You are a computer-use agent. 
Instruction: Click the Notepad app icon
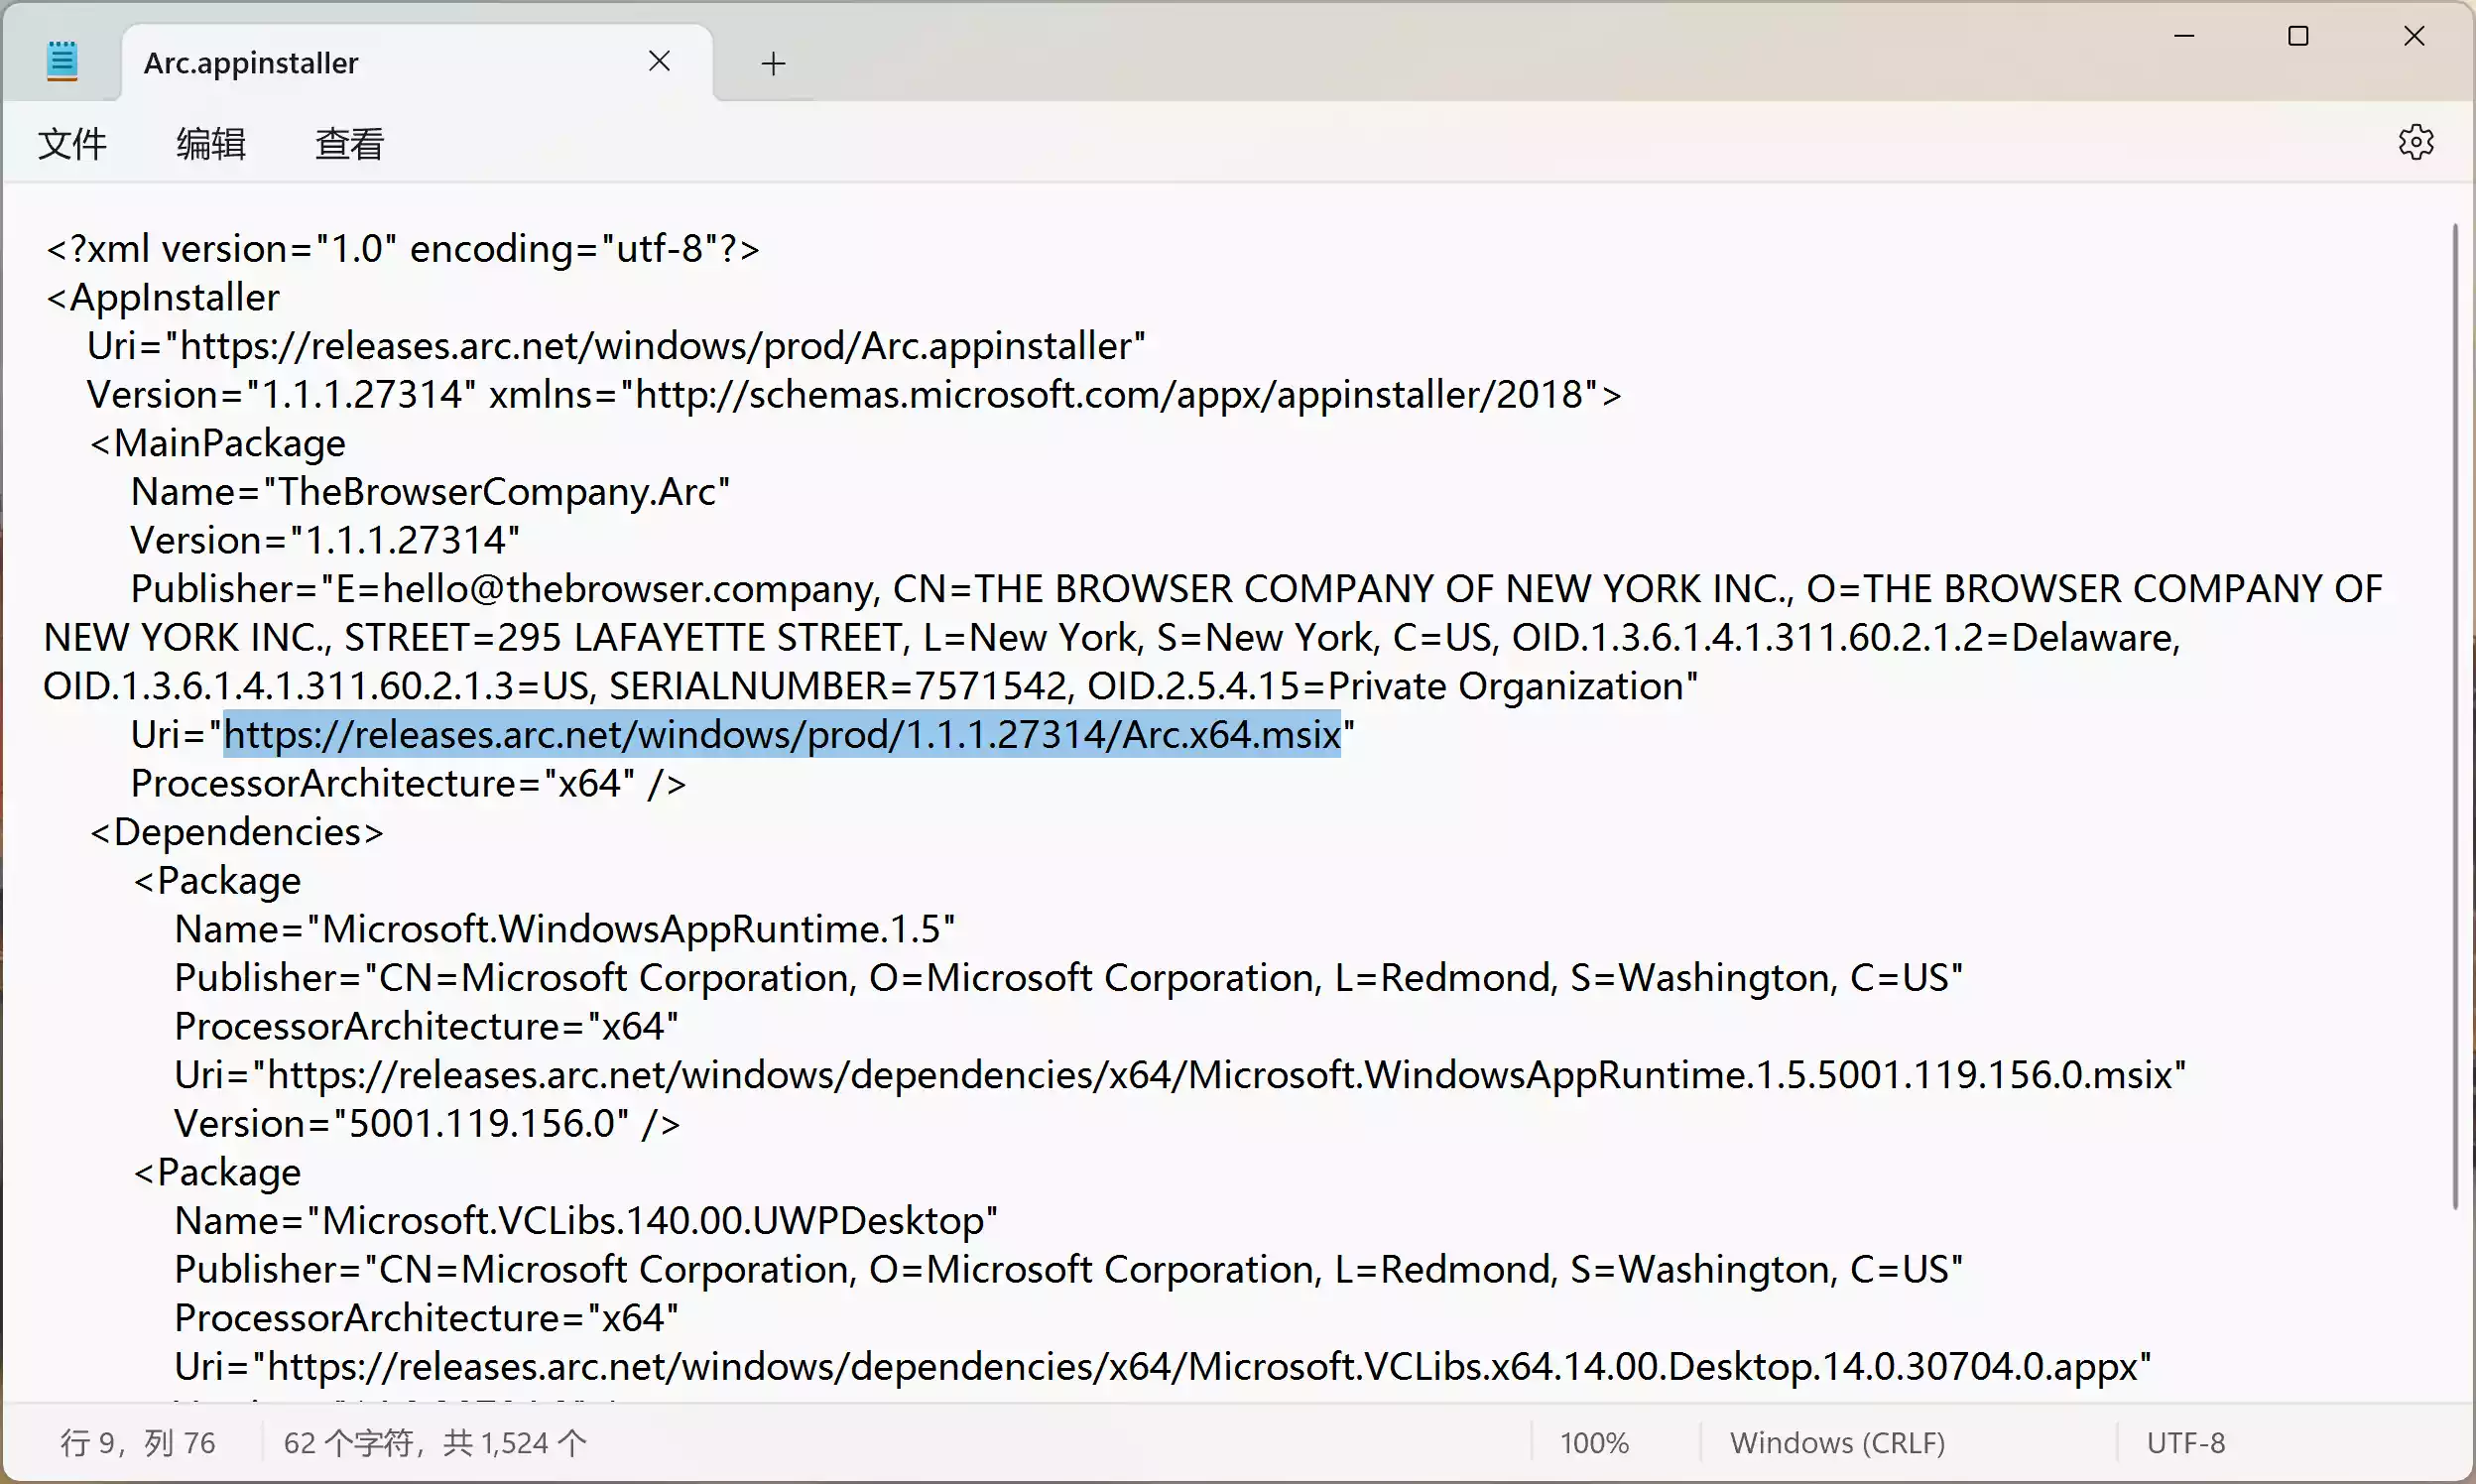pyautogui.click(x=62, y=62)
